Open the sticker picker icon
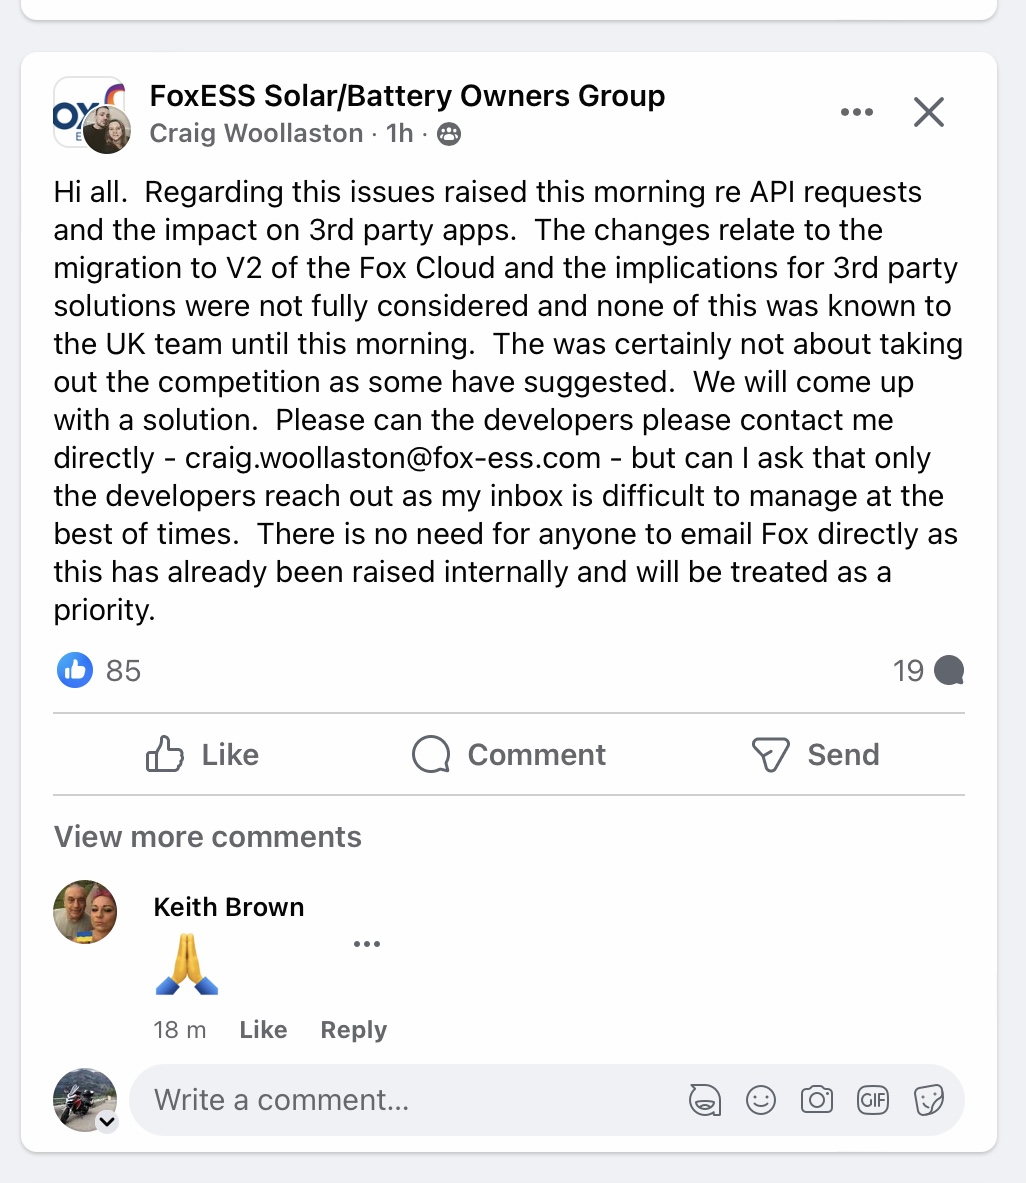The image size is (1026, 1183). [x=929, y=1101]
